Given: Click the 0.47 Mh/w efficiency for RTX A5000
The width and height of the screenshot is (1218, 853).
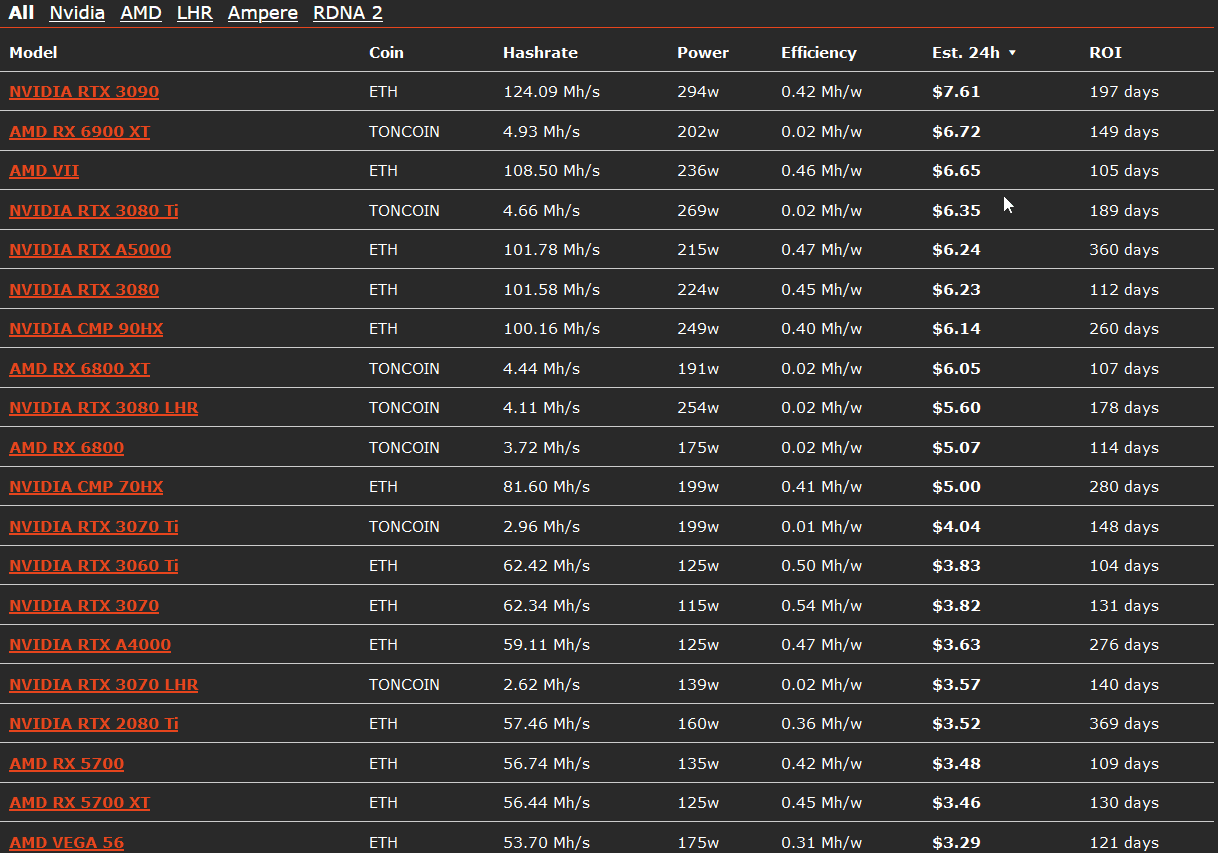Looking at the screenshot, I should pos(821,249).
